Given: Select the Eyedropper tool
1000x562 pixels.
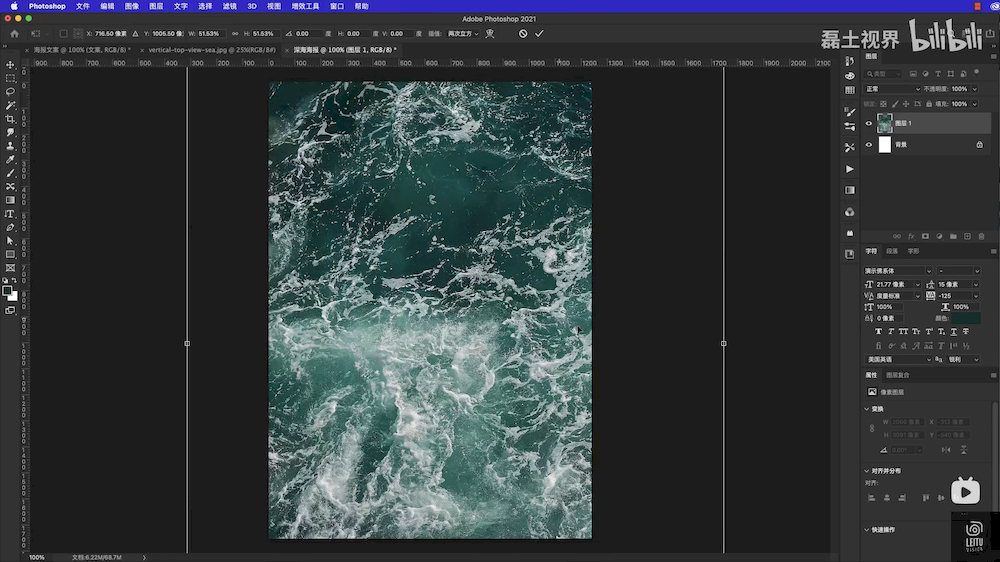Looking at the screenshot, I should pos(10,159).
